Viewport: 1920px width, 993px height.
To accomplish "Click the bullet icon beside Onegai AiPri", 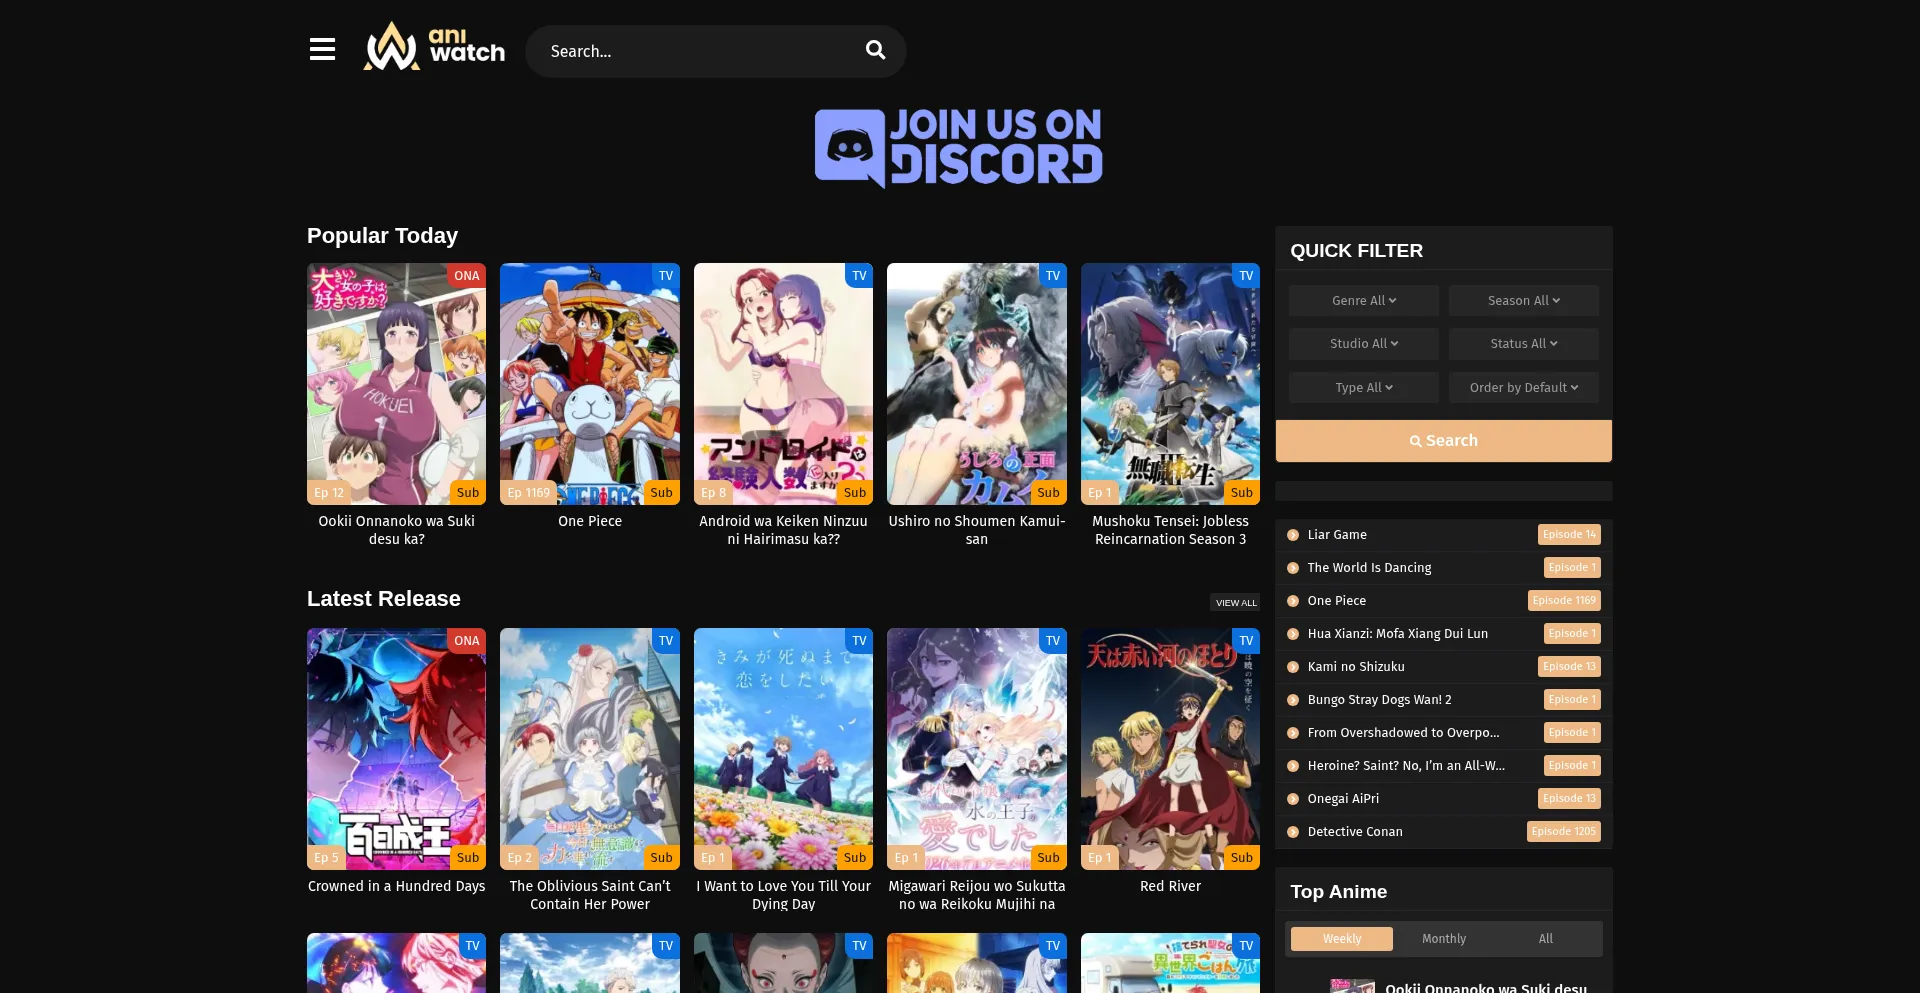I will click(1293, 799).
